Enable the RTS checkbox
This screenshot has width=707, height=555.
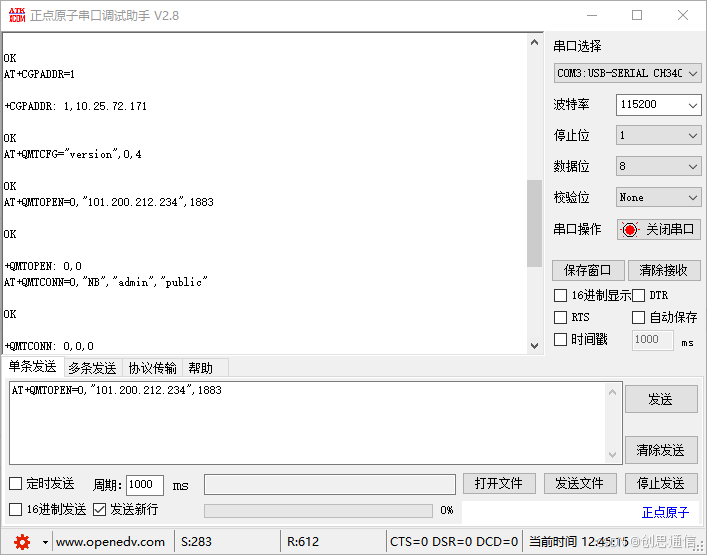[560, 317]
